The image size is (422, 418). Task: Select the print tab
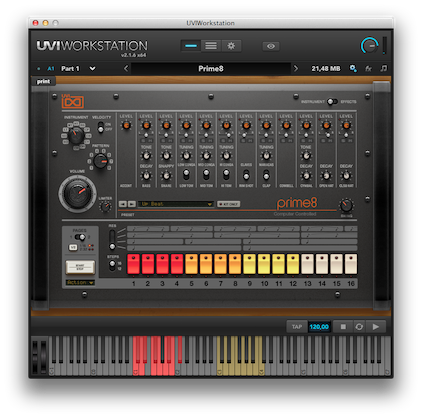pyautogui.click(x=43, y=81)
